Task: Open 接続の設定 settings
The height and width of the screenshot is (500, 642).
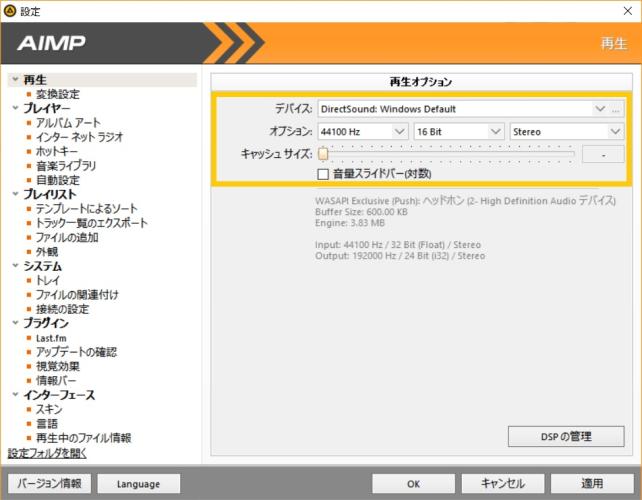Action: (62, 309)
